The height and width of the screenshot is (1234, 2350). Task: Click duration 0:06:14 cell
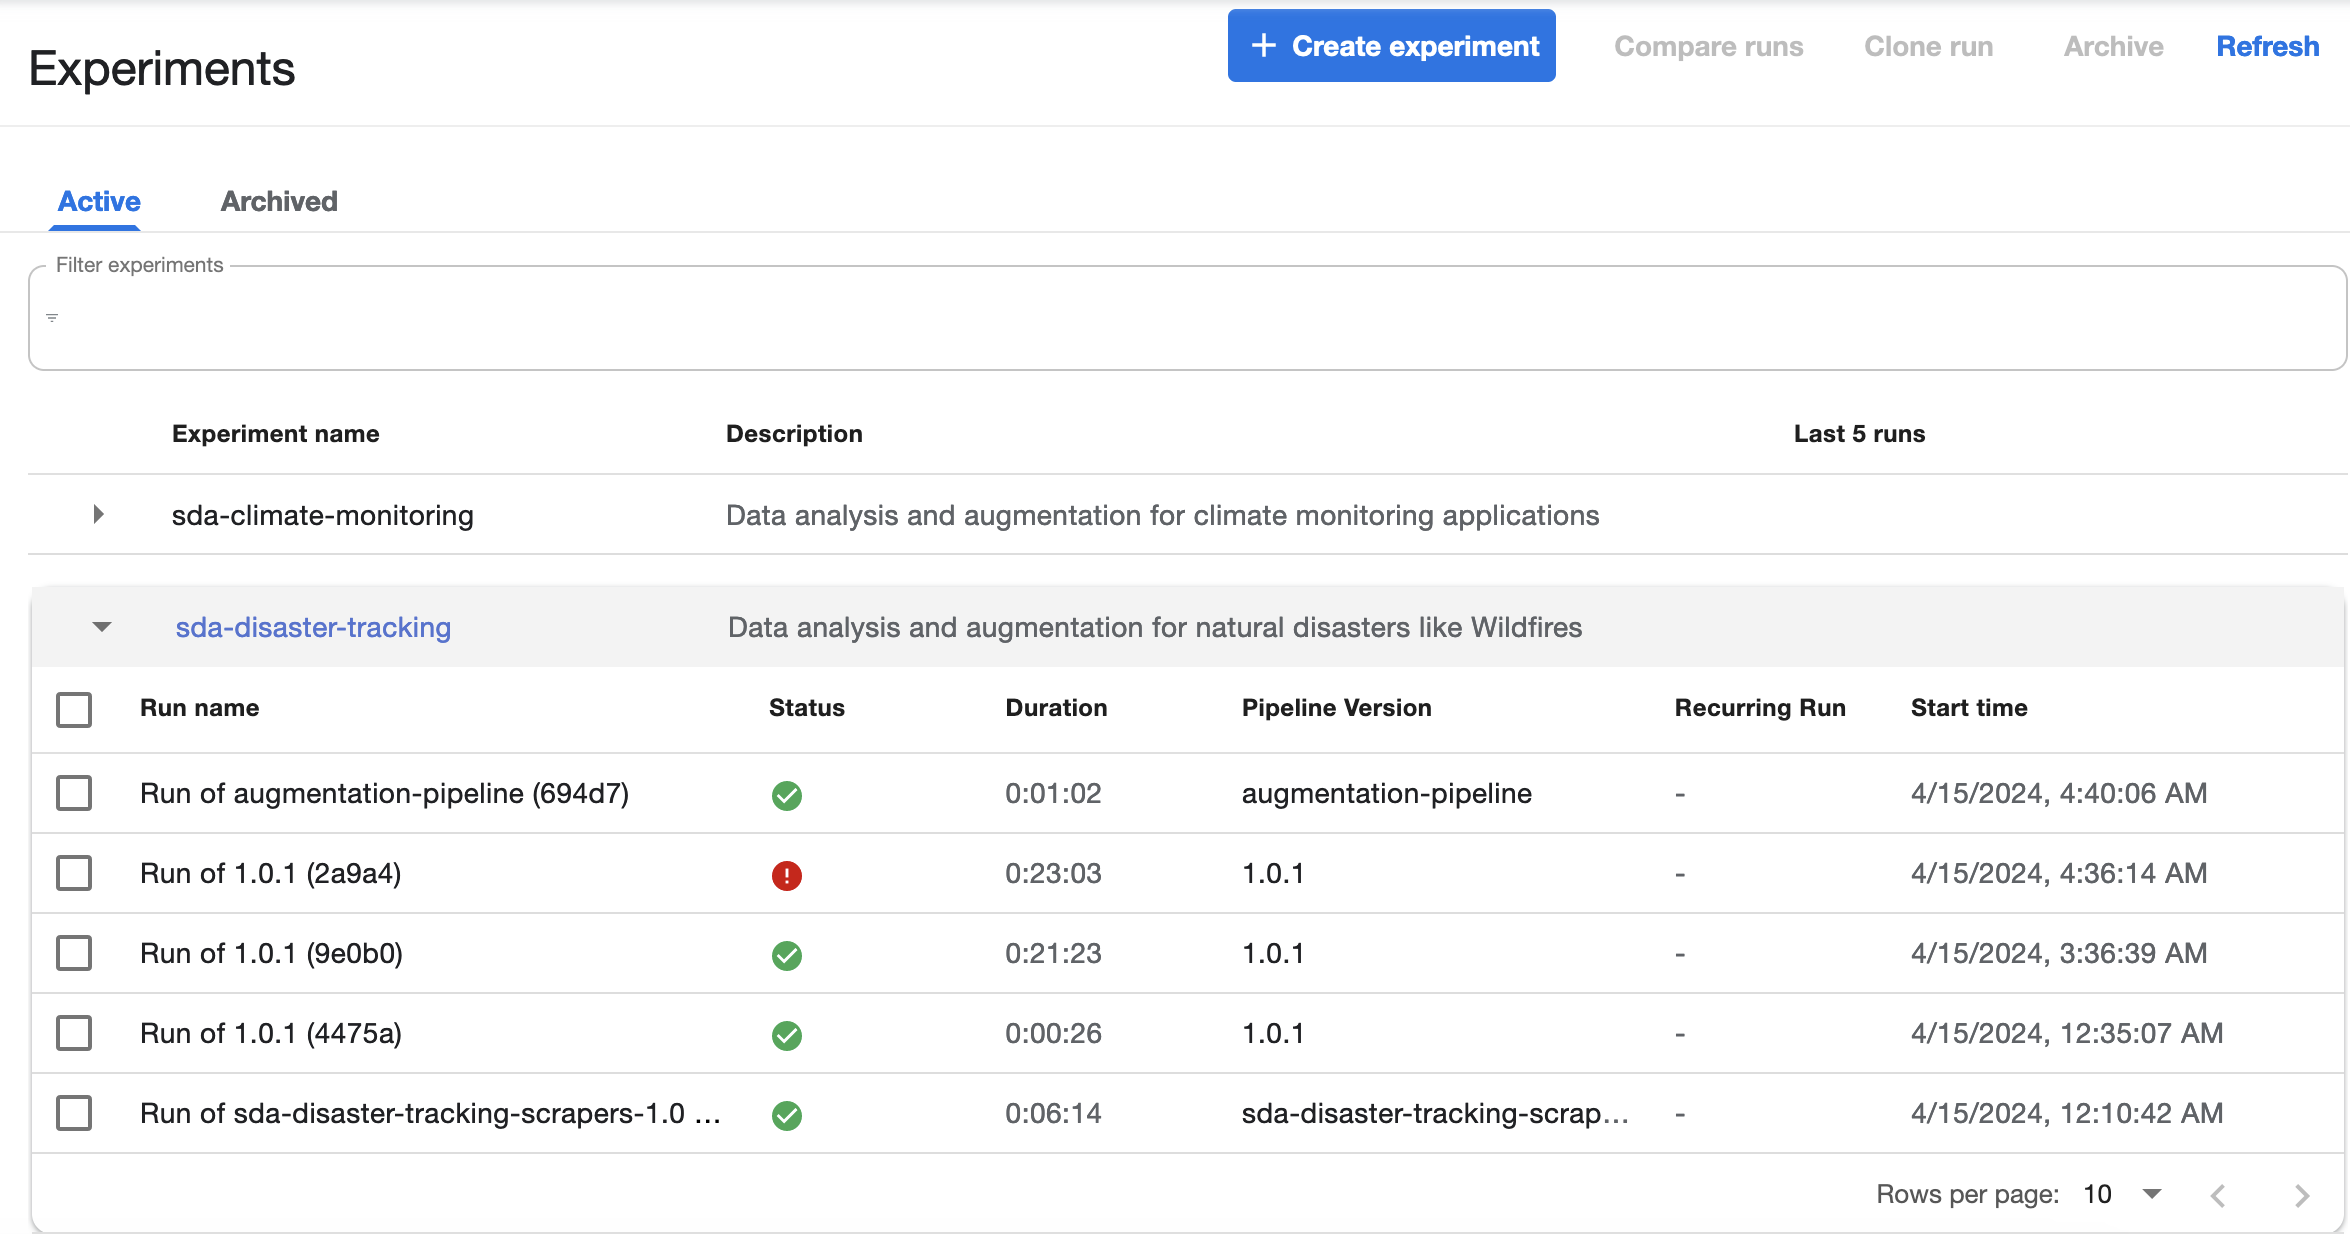tap(1053, 1113)
